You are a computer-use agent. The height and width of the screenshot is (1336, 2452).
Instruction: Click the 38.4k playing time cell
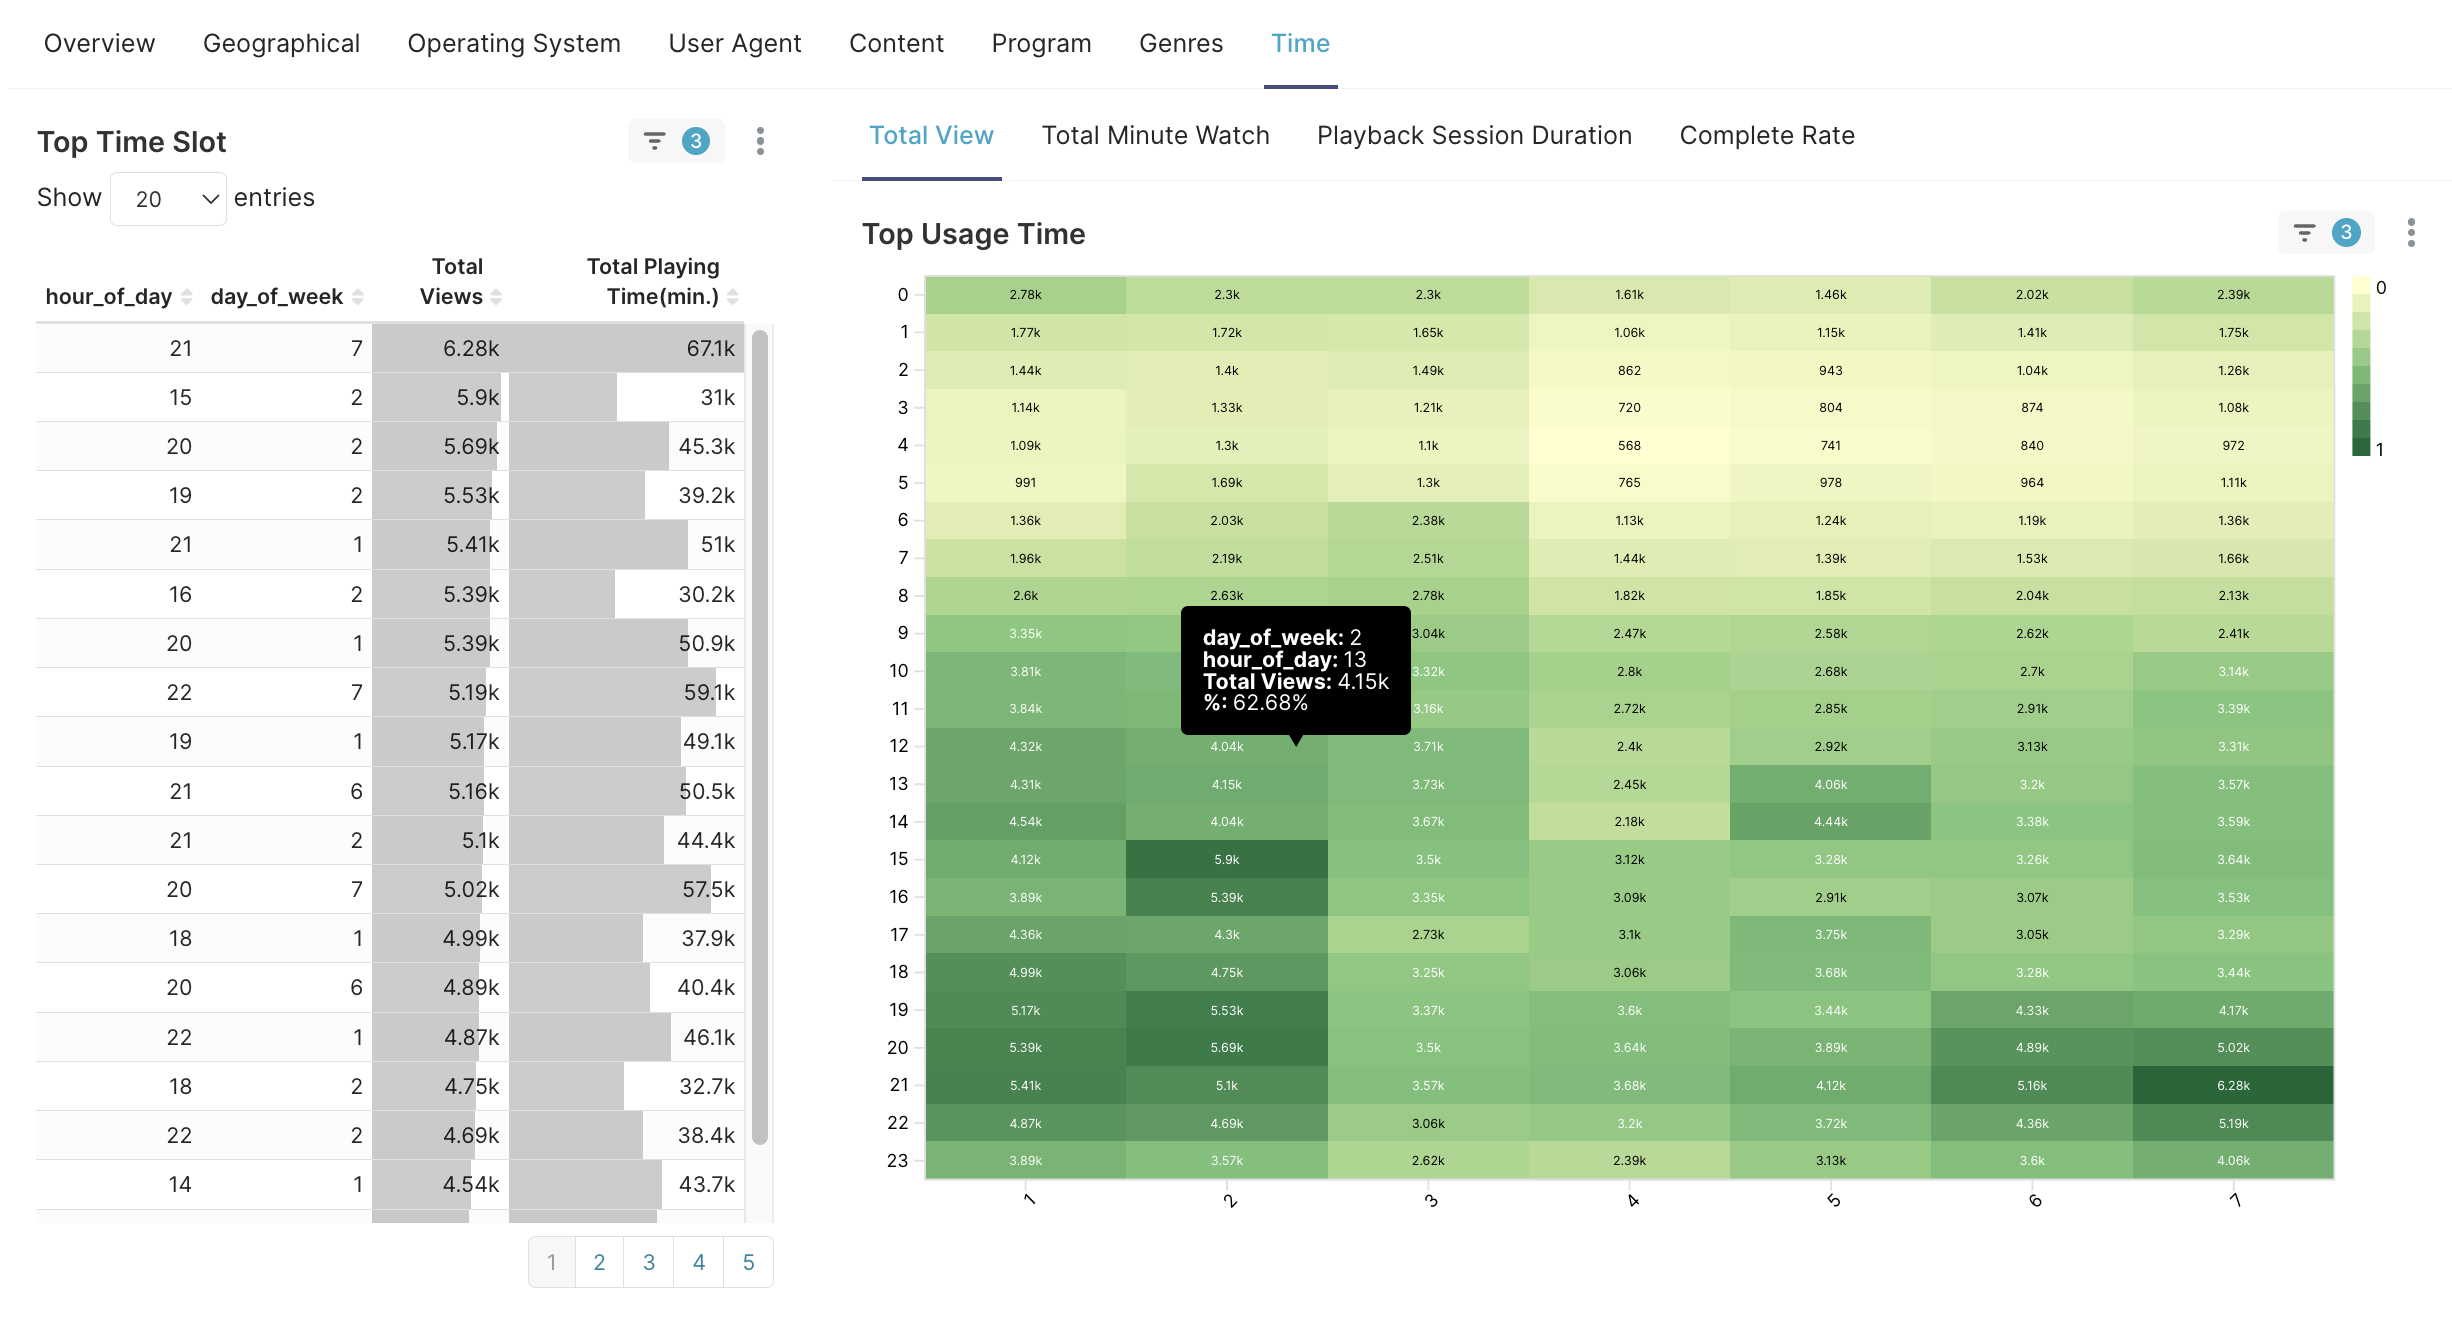coord(626,1135)
